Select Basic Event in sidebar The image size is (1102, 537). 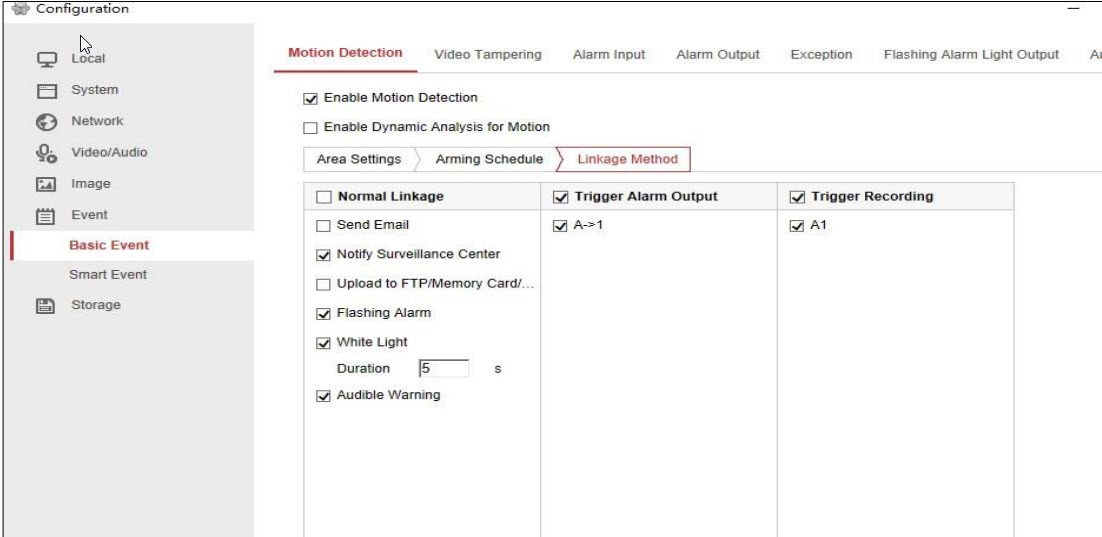[x=108, y=246]
